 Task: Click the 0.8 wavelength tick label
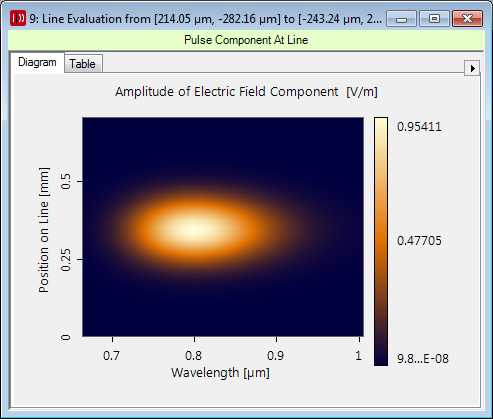[194, 356]
